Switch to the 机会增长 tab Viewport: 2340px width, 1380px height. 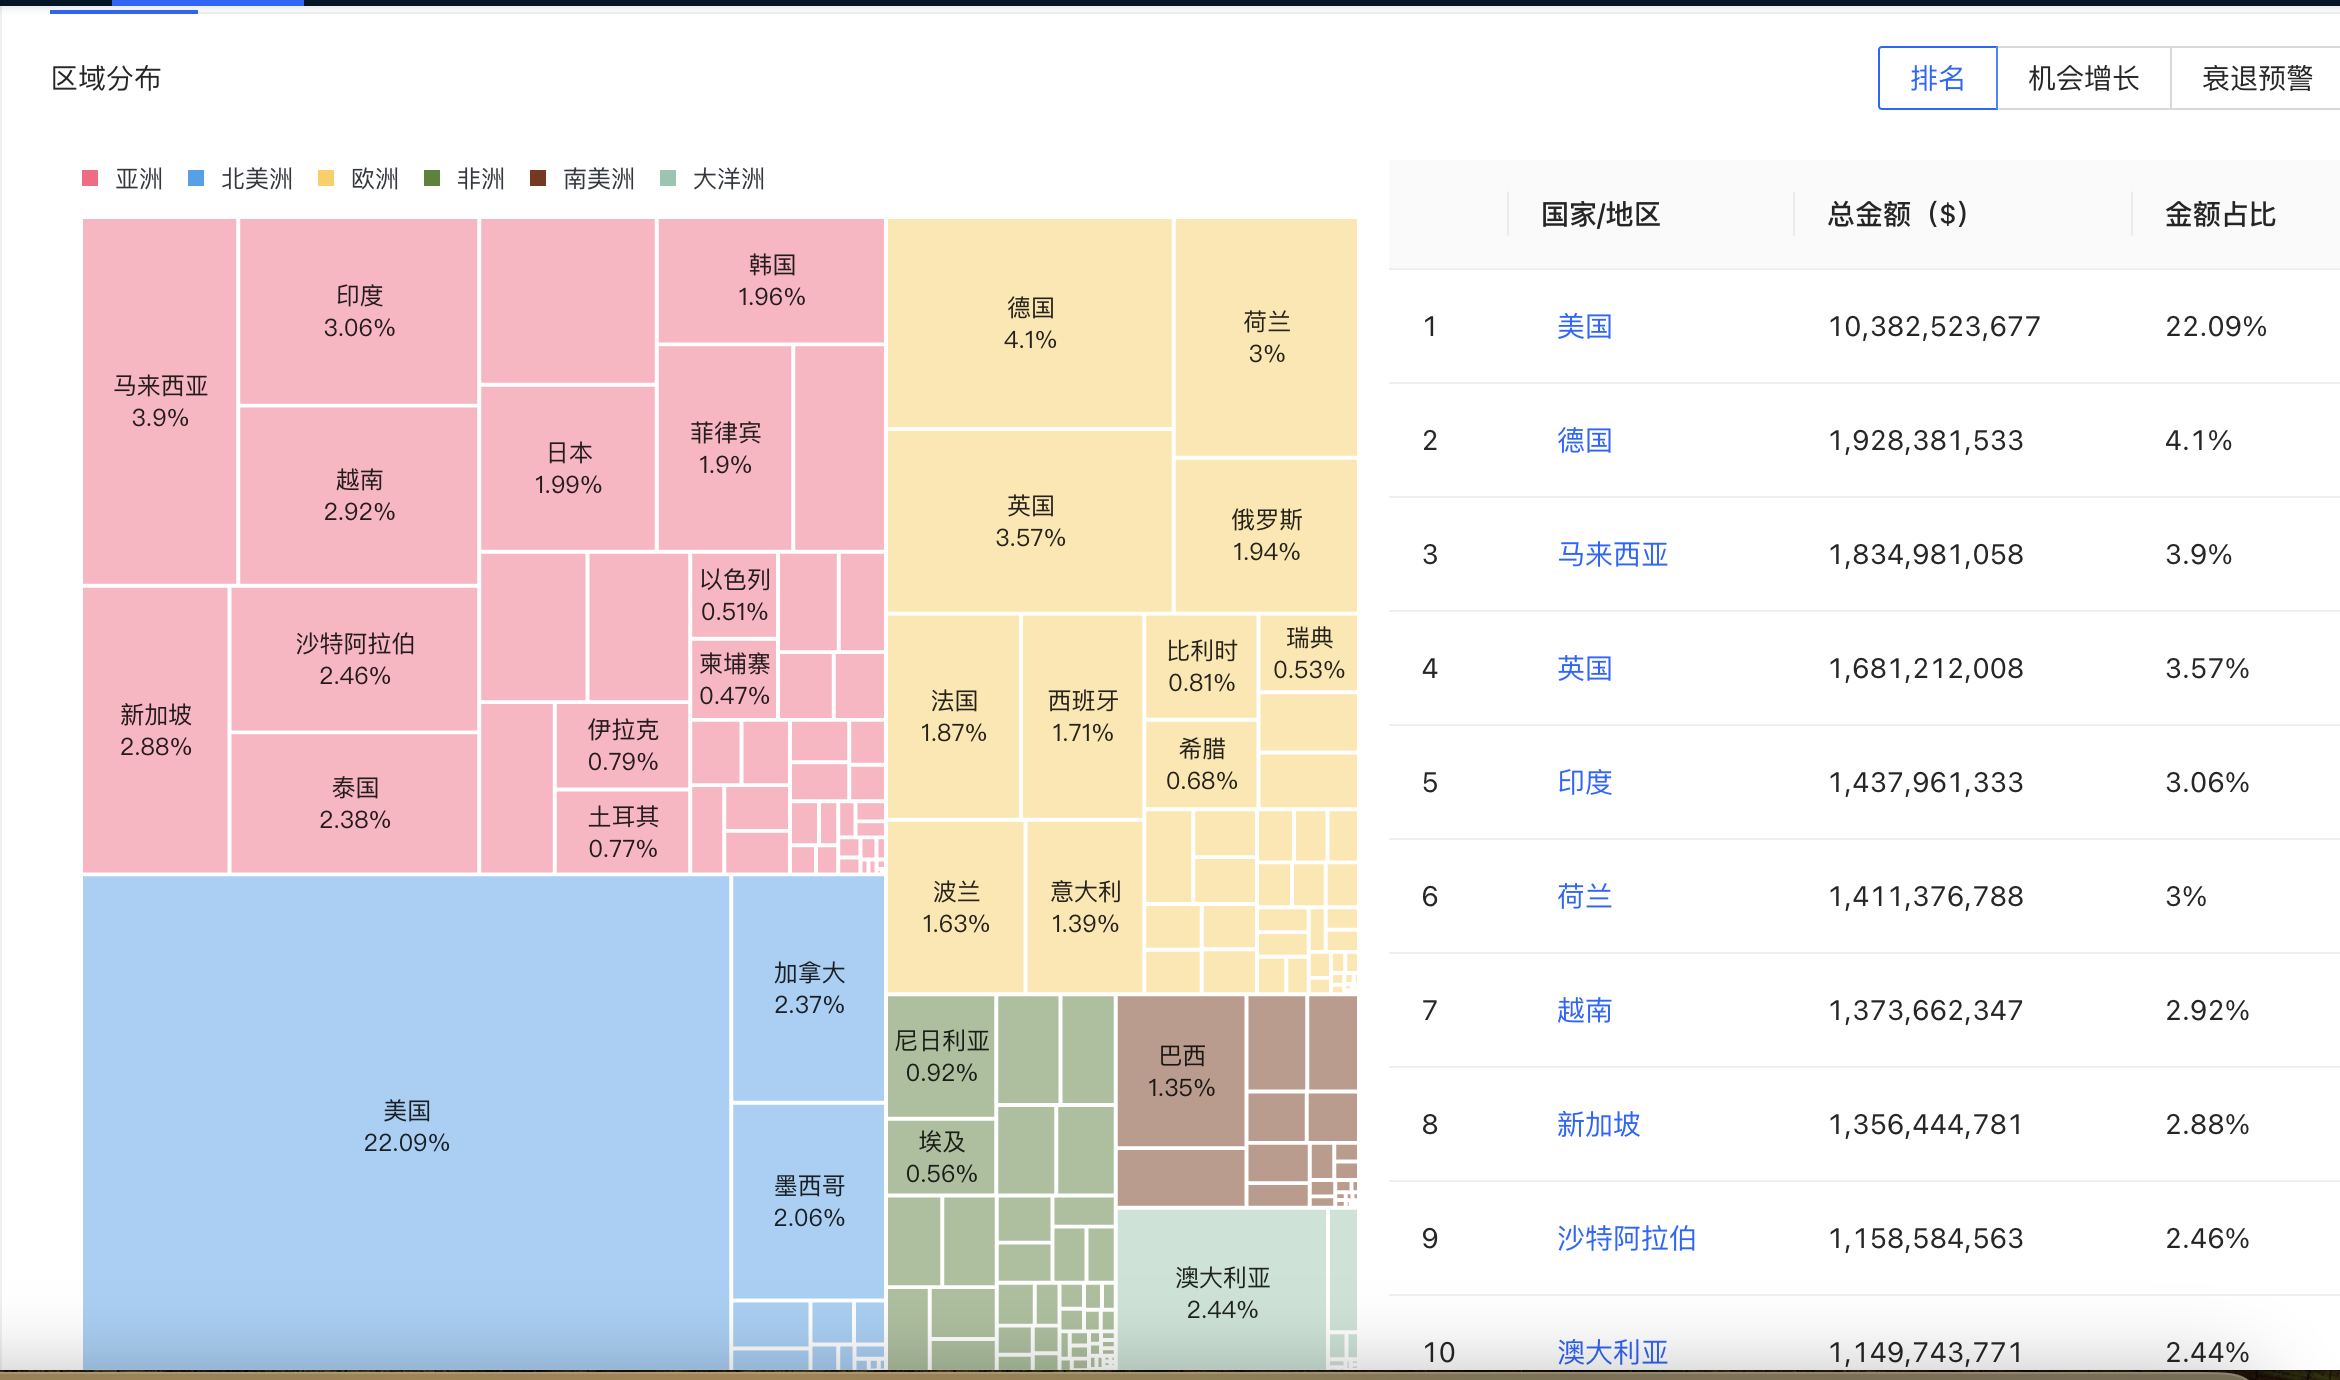pyautogui.click(x=2083, y=78)
